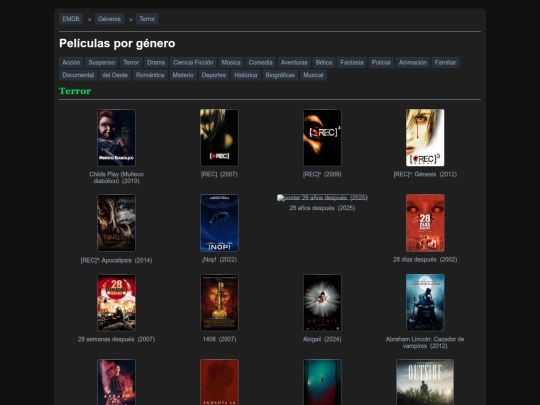Open the [REC] 2007 poster
This screenshot has width=540, height=405.
219,138
